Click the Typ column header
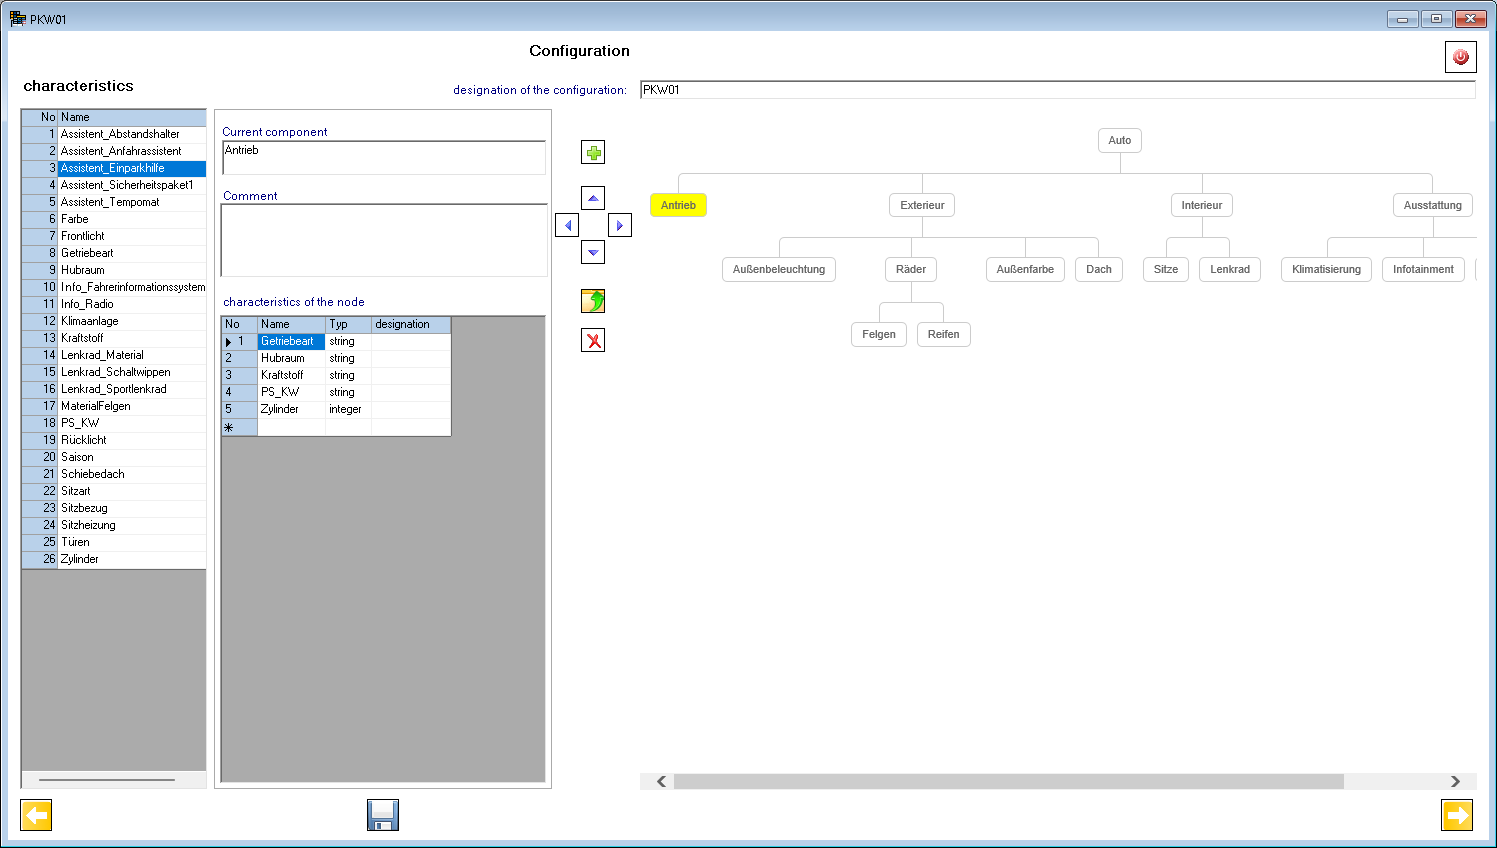 (347, 324)
